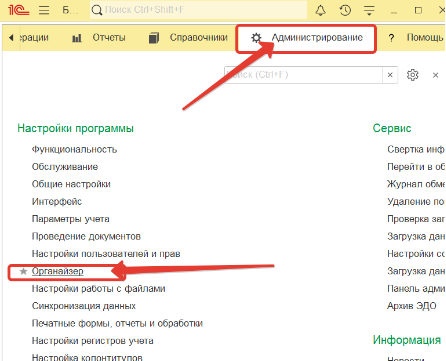Open Настройки пользователей и прав

click(x=106, y=254)
